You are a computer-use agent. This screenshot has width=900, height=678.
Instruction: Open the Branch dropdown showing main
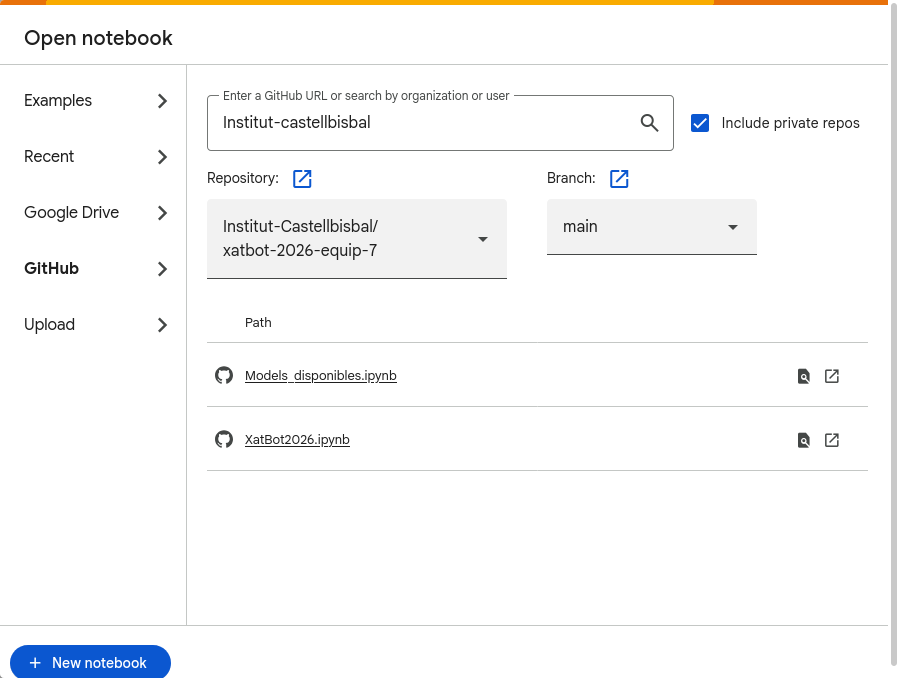[651, 227]
